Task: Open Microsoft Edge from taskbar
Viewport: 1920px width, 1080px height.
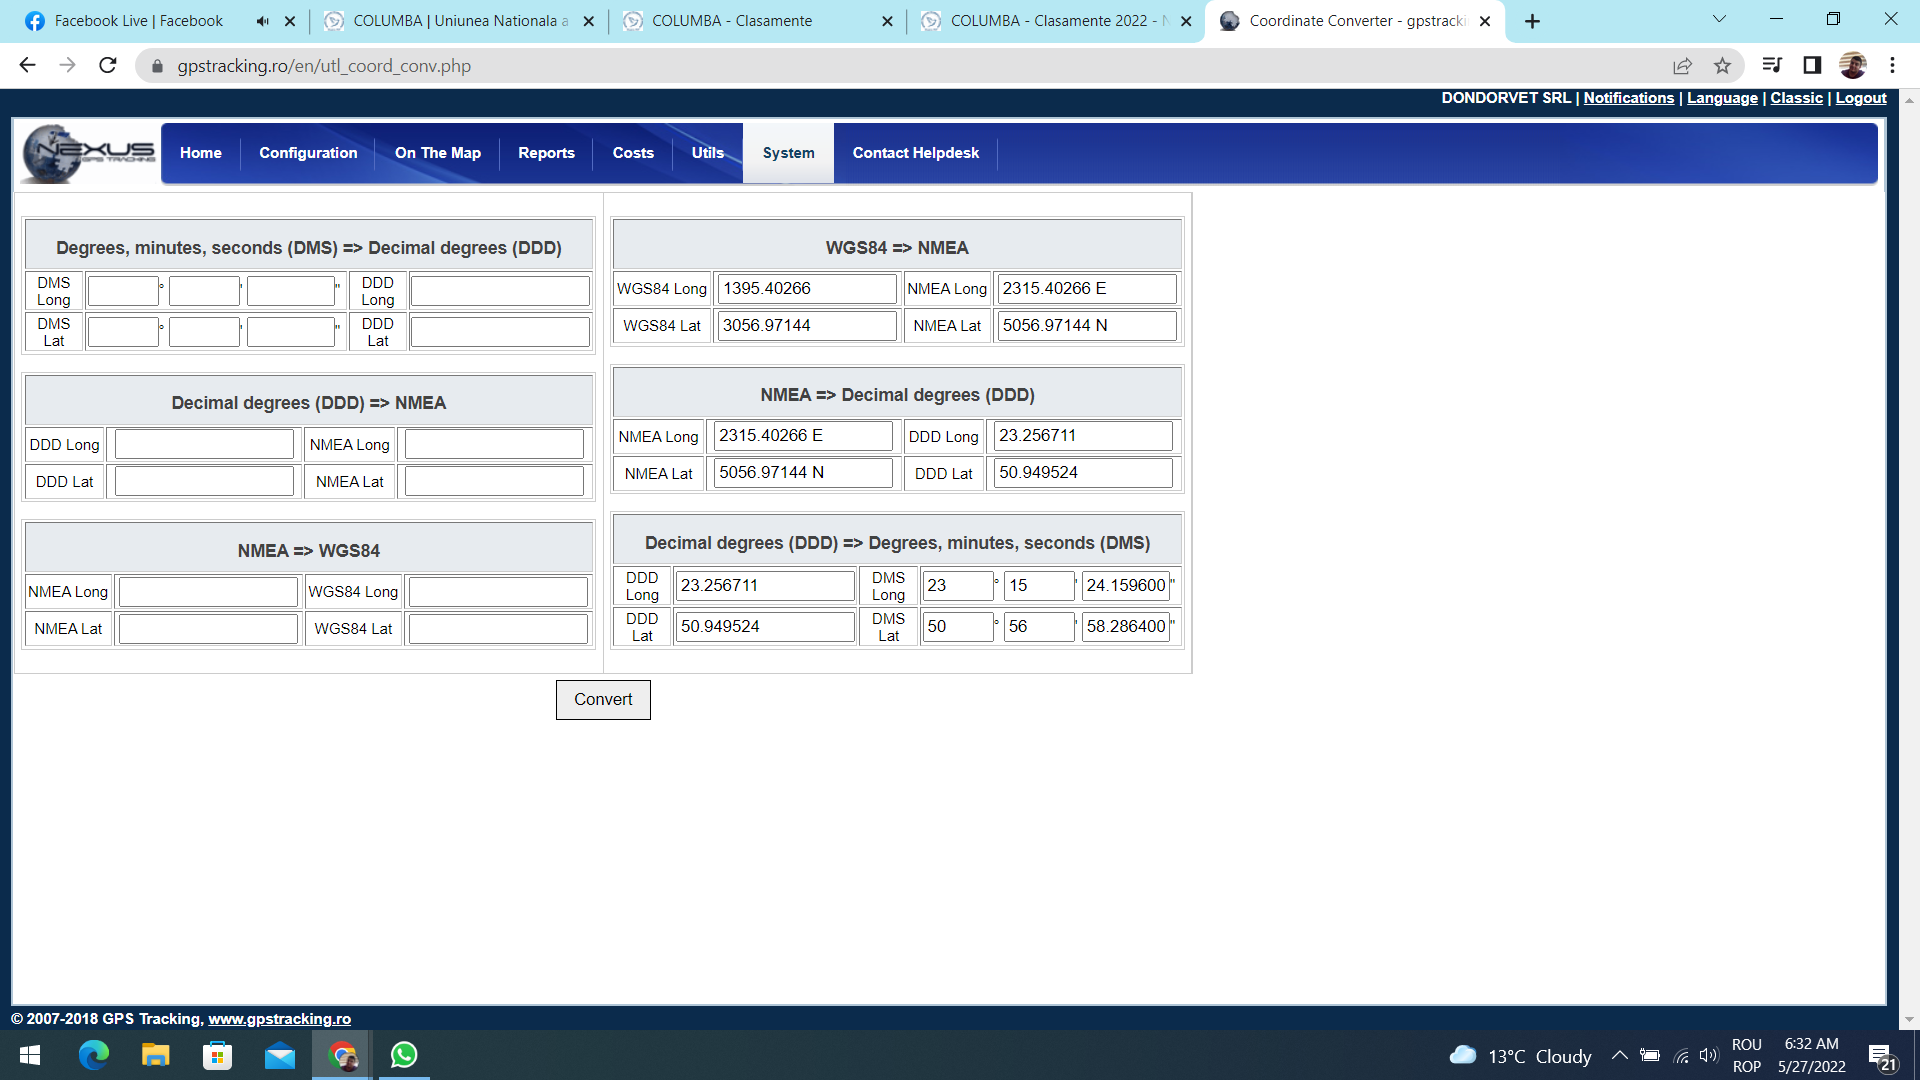Action: [x=94, y=1055]
